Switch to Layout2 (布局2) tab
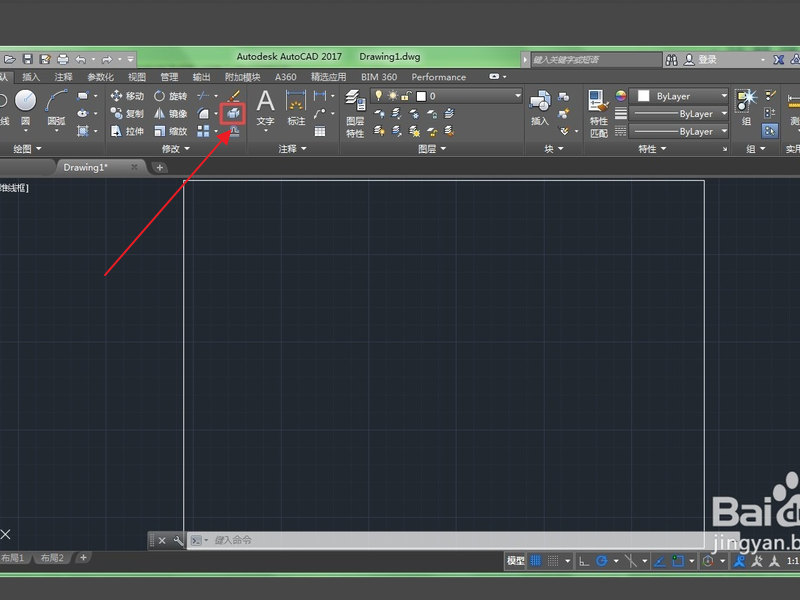The height and width of the screenshot is (600, 800). [52, 558]
